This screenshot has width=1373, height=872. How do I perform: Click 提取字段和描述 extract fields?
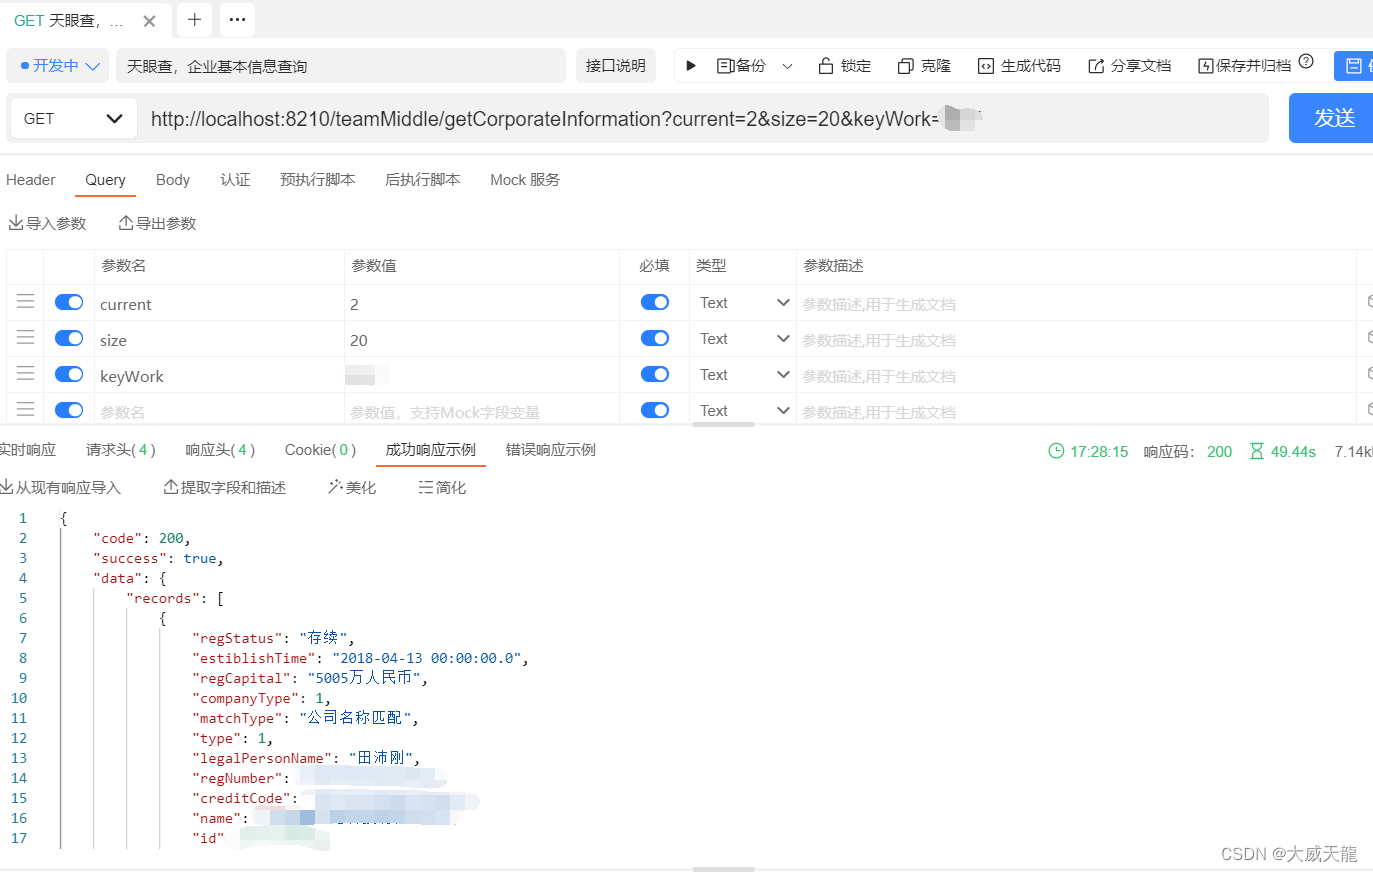point(225,487)
